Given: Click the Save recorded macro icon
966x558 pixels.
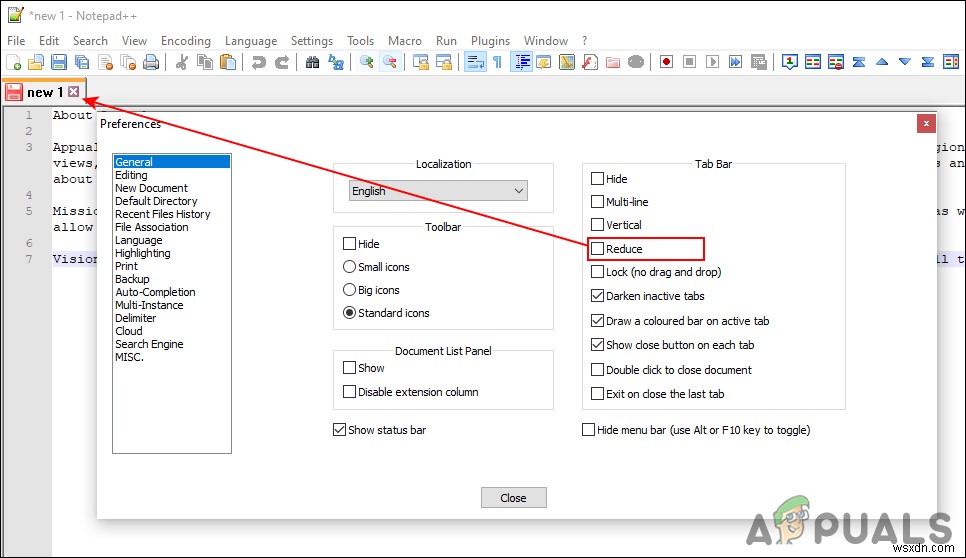Looking at the screenshot, I should coord(758,62).
